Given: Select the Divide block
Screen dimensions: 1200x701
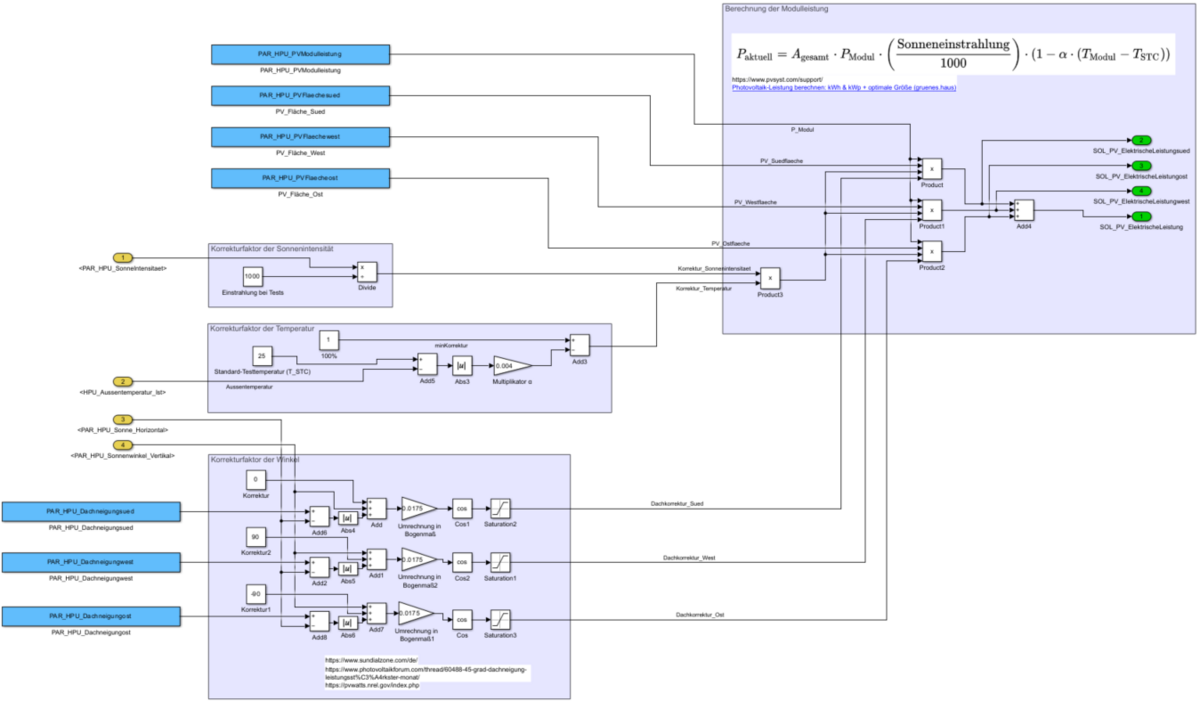Looking at the screenshot, I should (x=367, y=271).
